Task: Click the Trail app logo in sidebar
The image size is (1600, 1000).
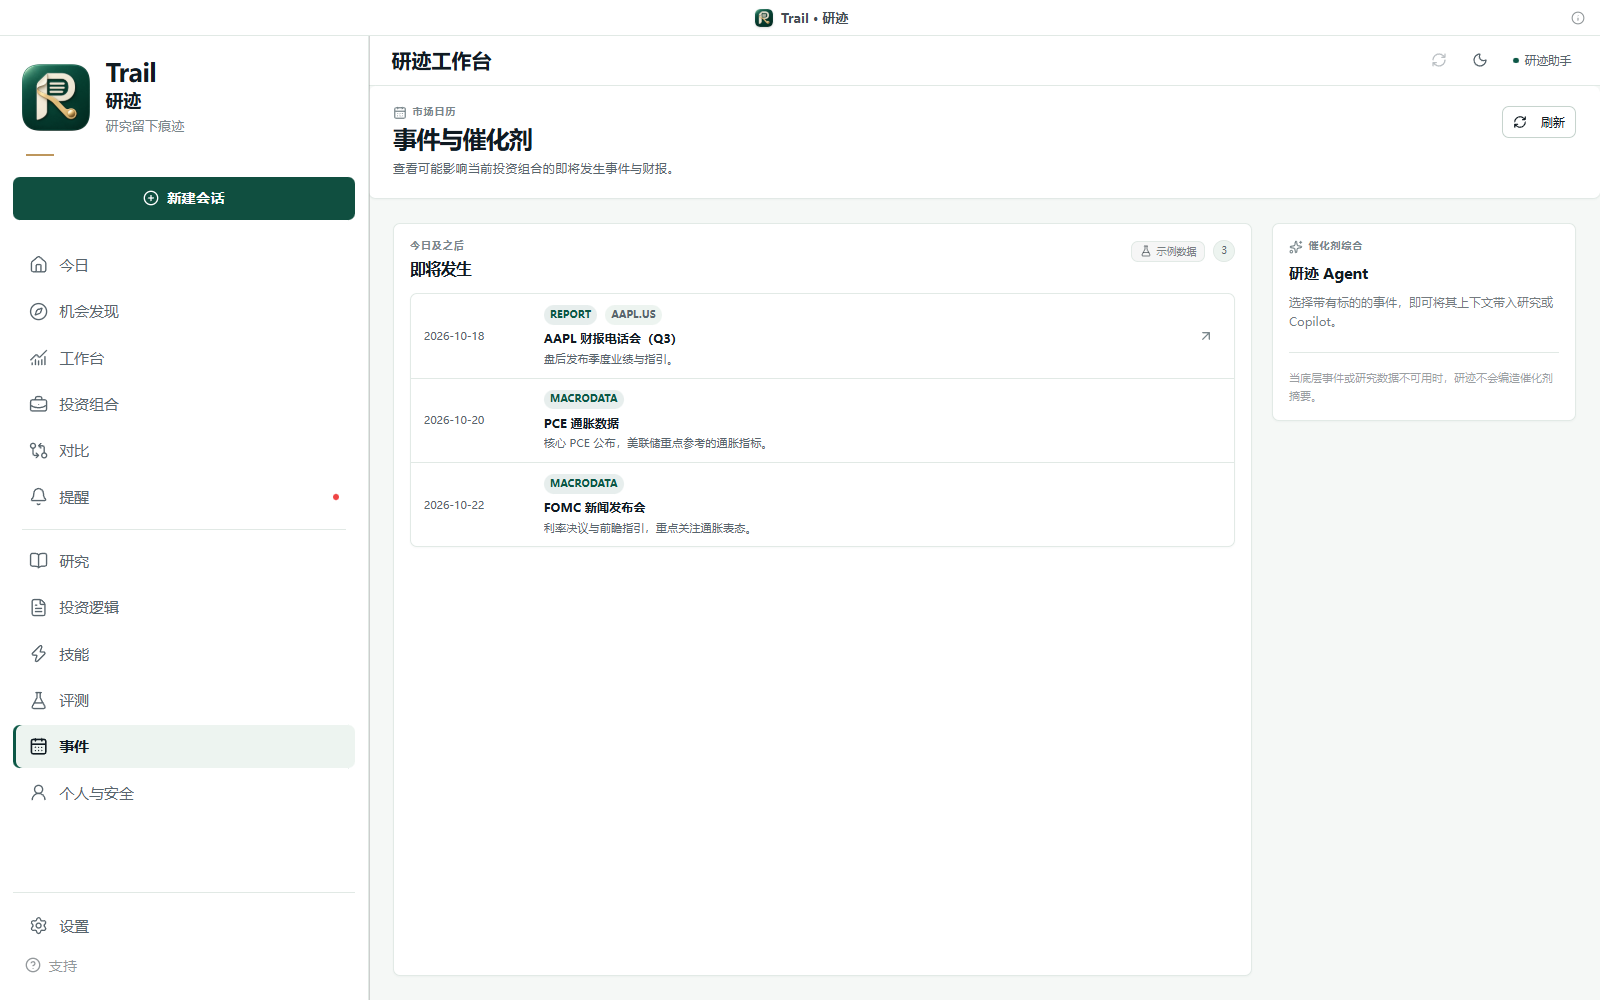Action: tap(56, 97)
